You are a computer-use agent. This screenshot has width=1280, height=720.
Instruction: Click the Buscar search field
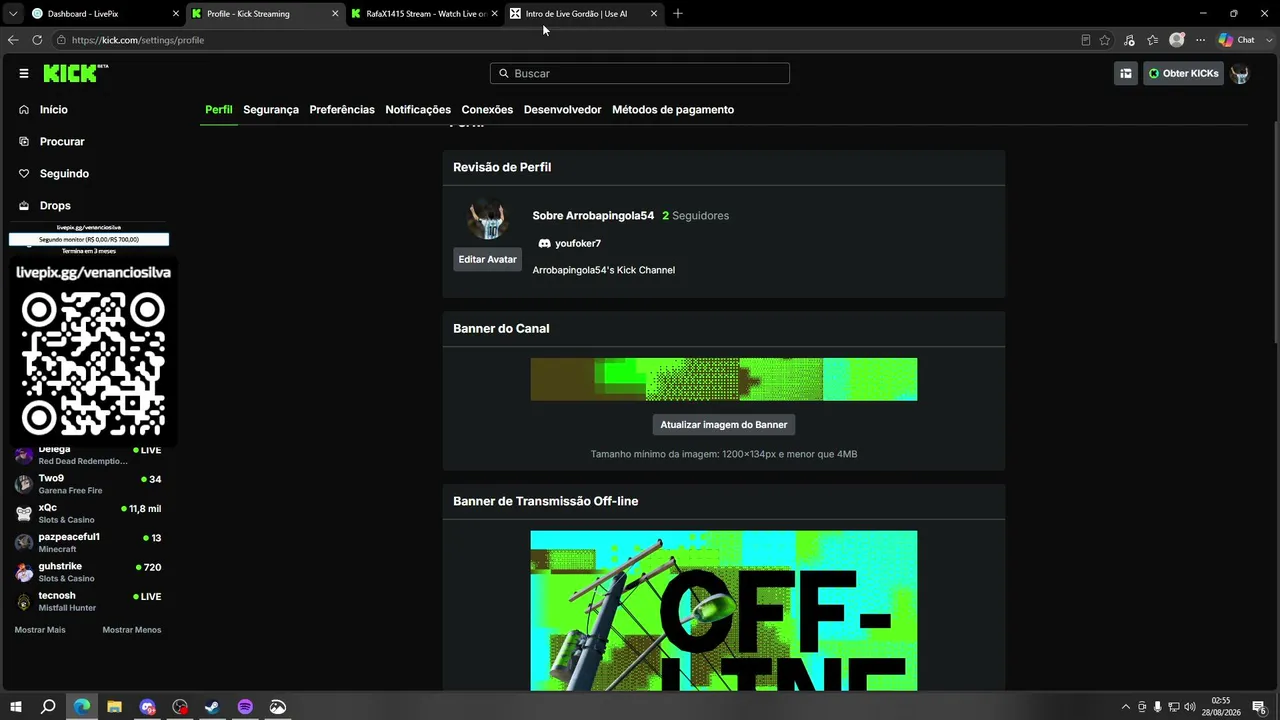click(x=640, y=73)
